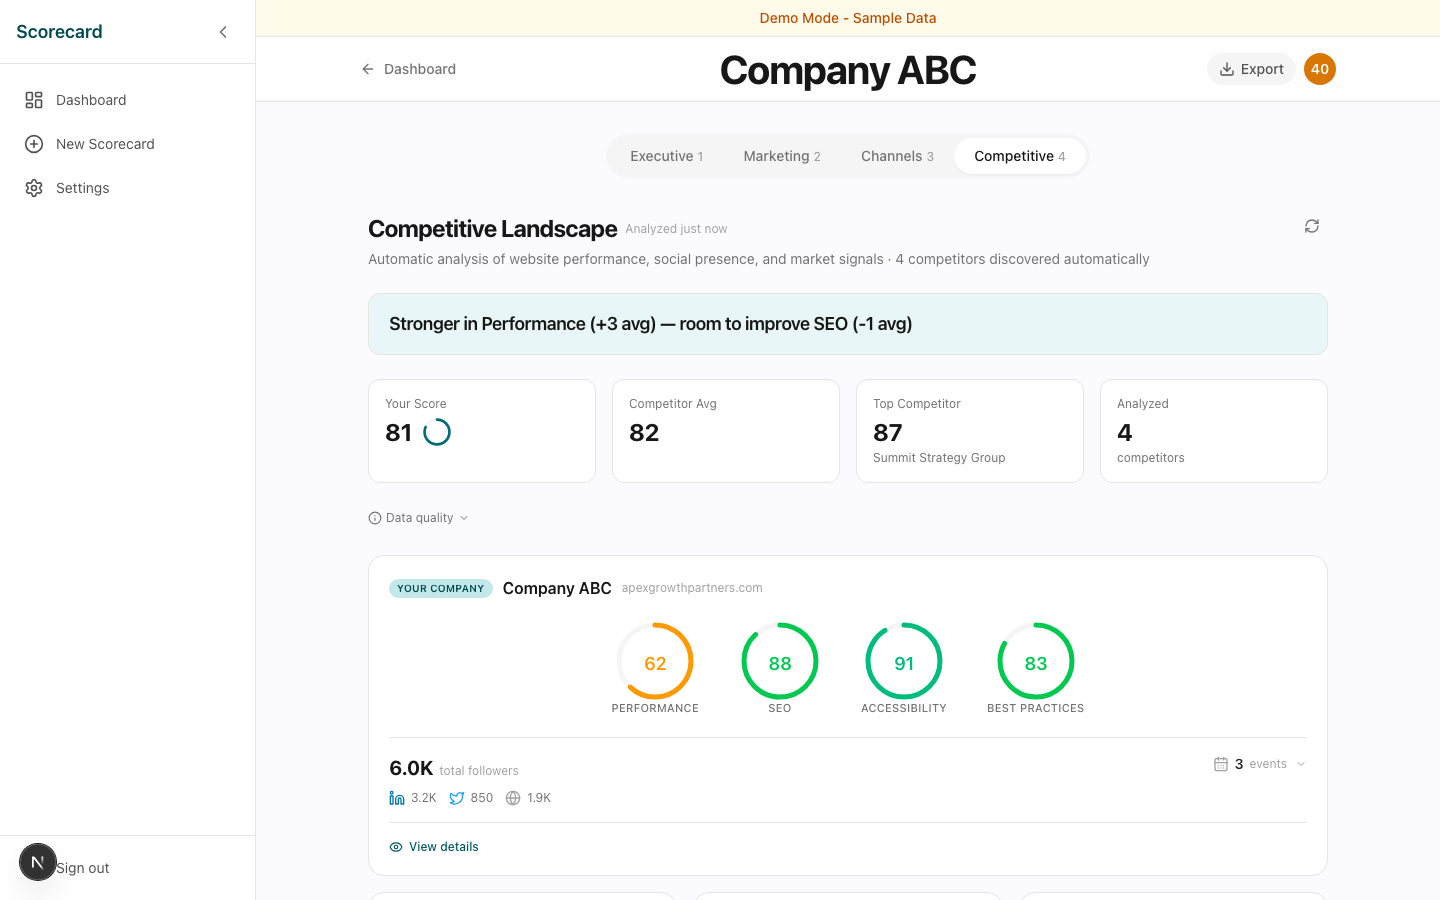Click the Demo Mode - Sample Data banner
This screenshot has height=900, width=1440.
click(848, 18)
